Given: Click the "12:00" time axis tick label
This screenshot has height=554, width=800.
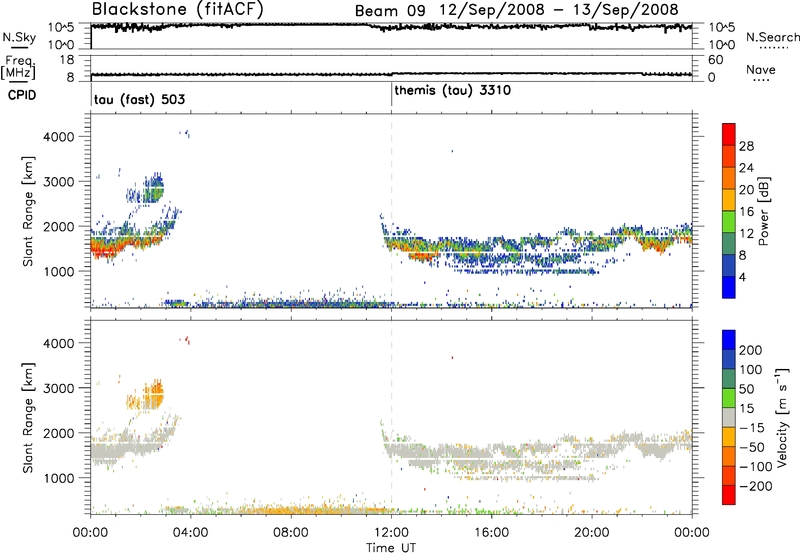Looking at the screenshot, I should coord(391,532).
